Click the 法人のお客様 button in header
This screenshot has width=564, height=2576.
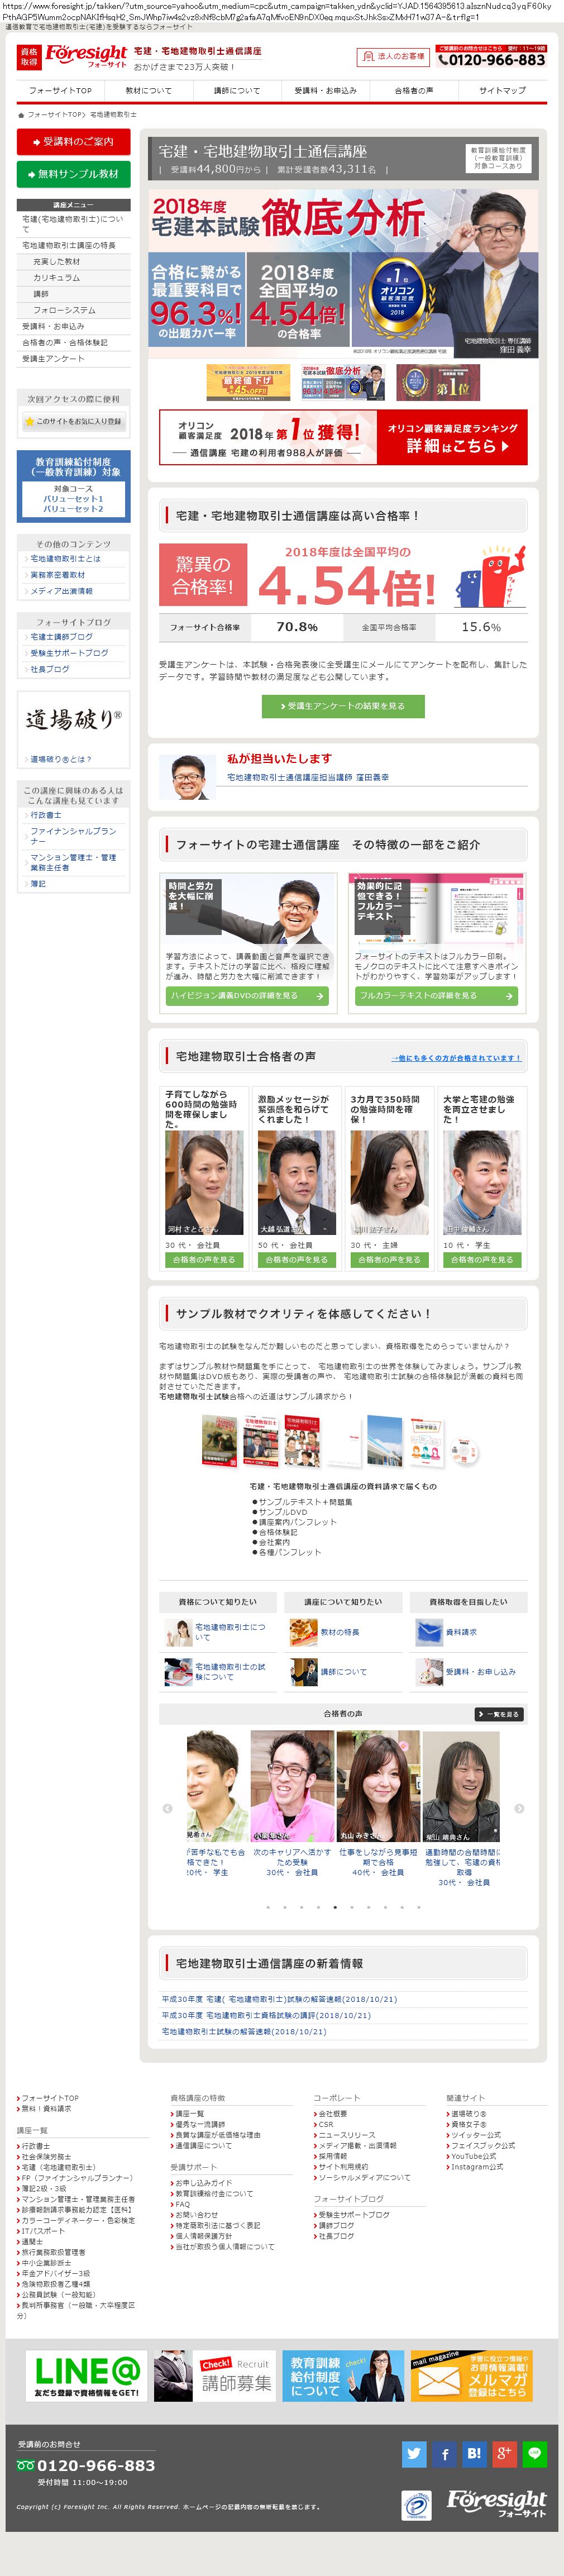coord(394,57)
